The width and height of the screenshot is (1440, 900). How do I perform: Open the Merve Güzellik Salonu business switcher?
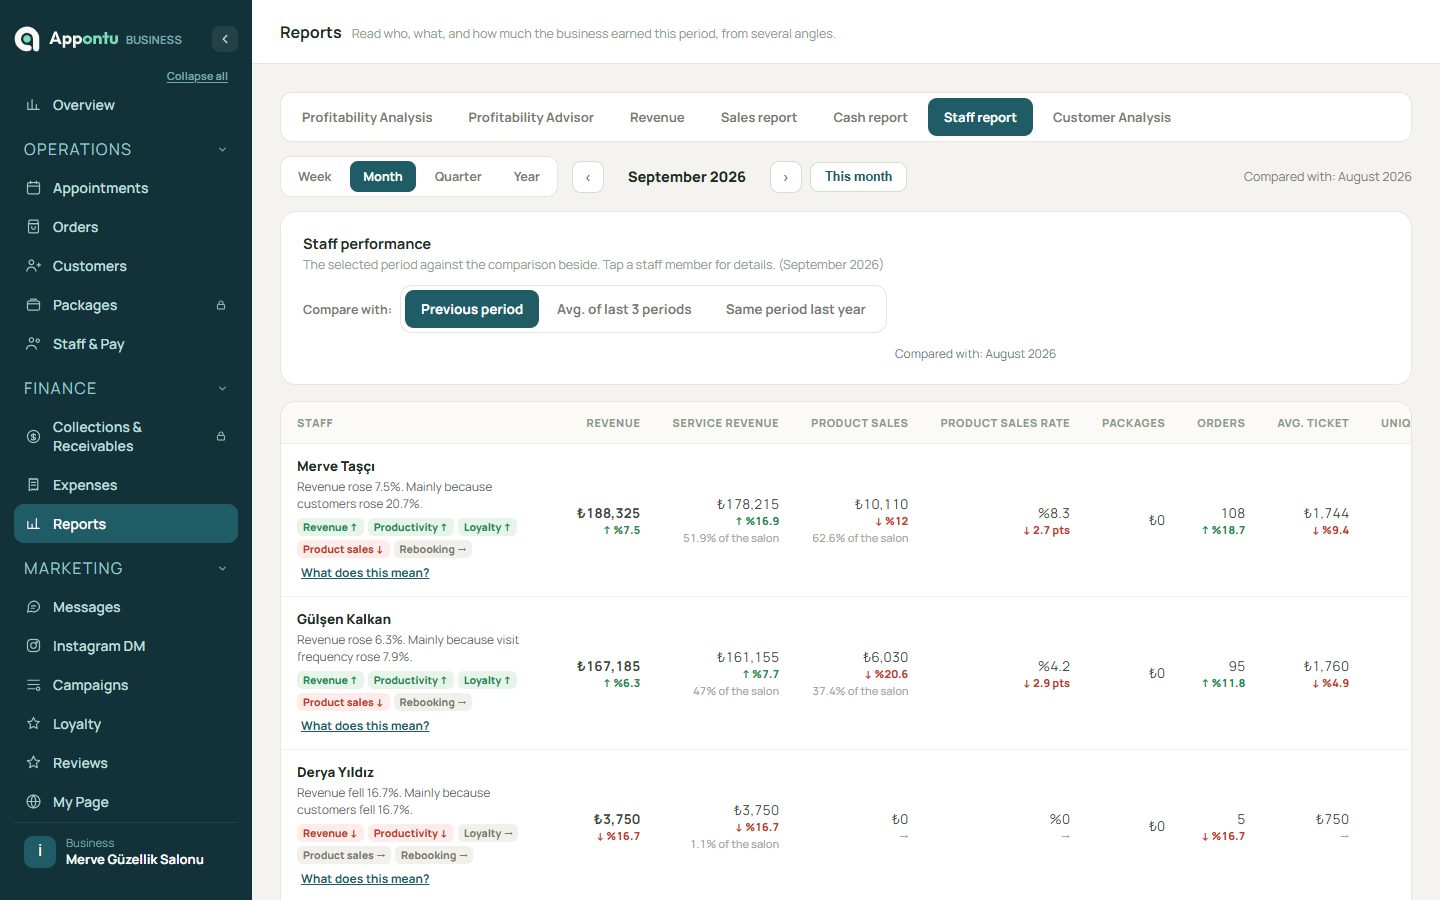click(126, 851)
